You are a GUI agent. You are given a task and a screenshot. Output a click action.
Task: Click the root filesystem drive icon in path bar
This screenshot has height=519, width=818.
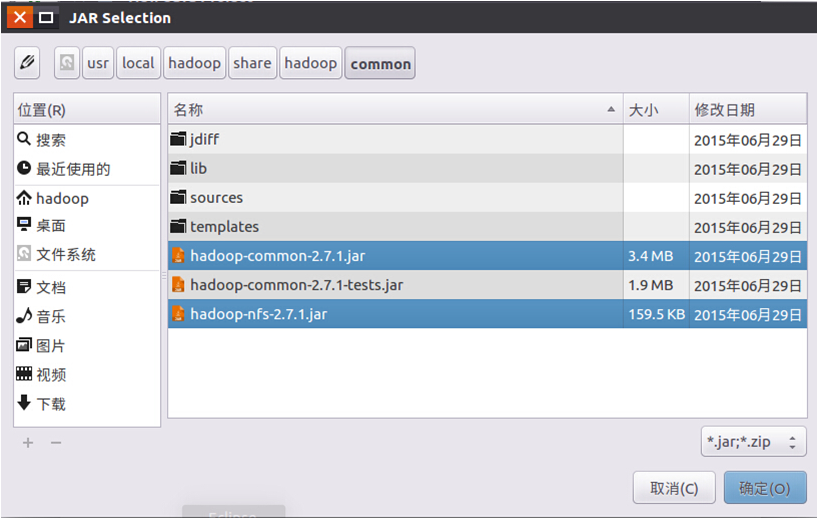(66, 63)
